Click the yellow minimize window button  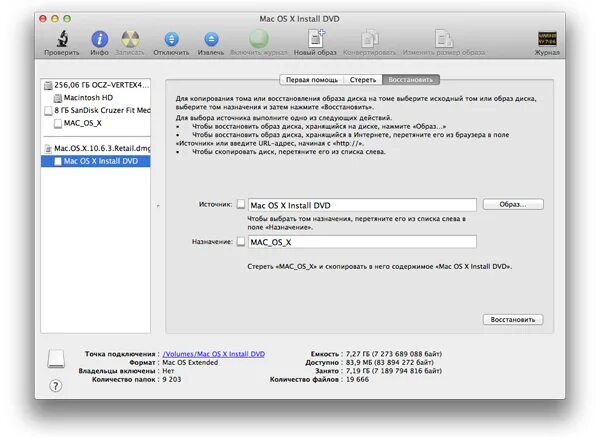click(x=55, y=18)
